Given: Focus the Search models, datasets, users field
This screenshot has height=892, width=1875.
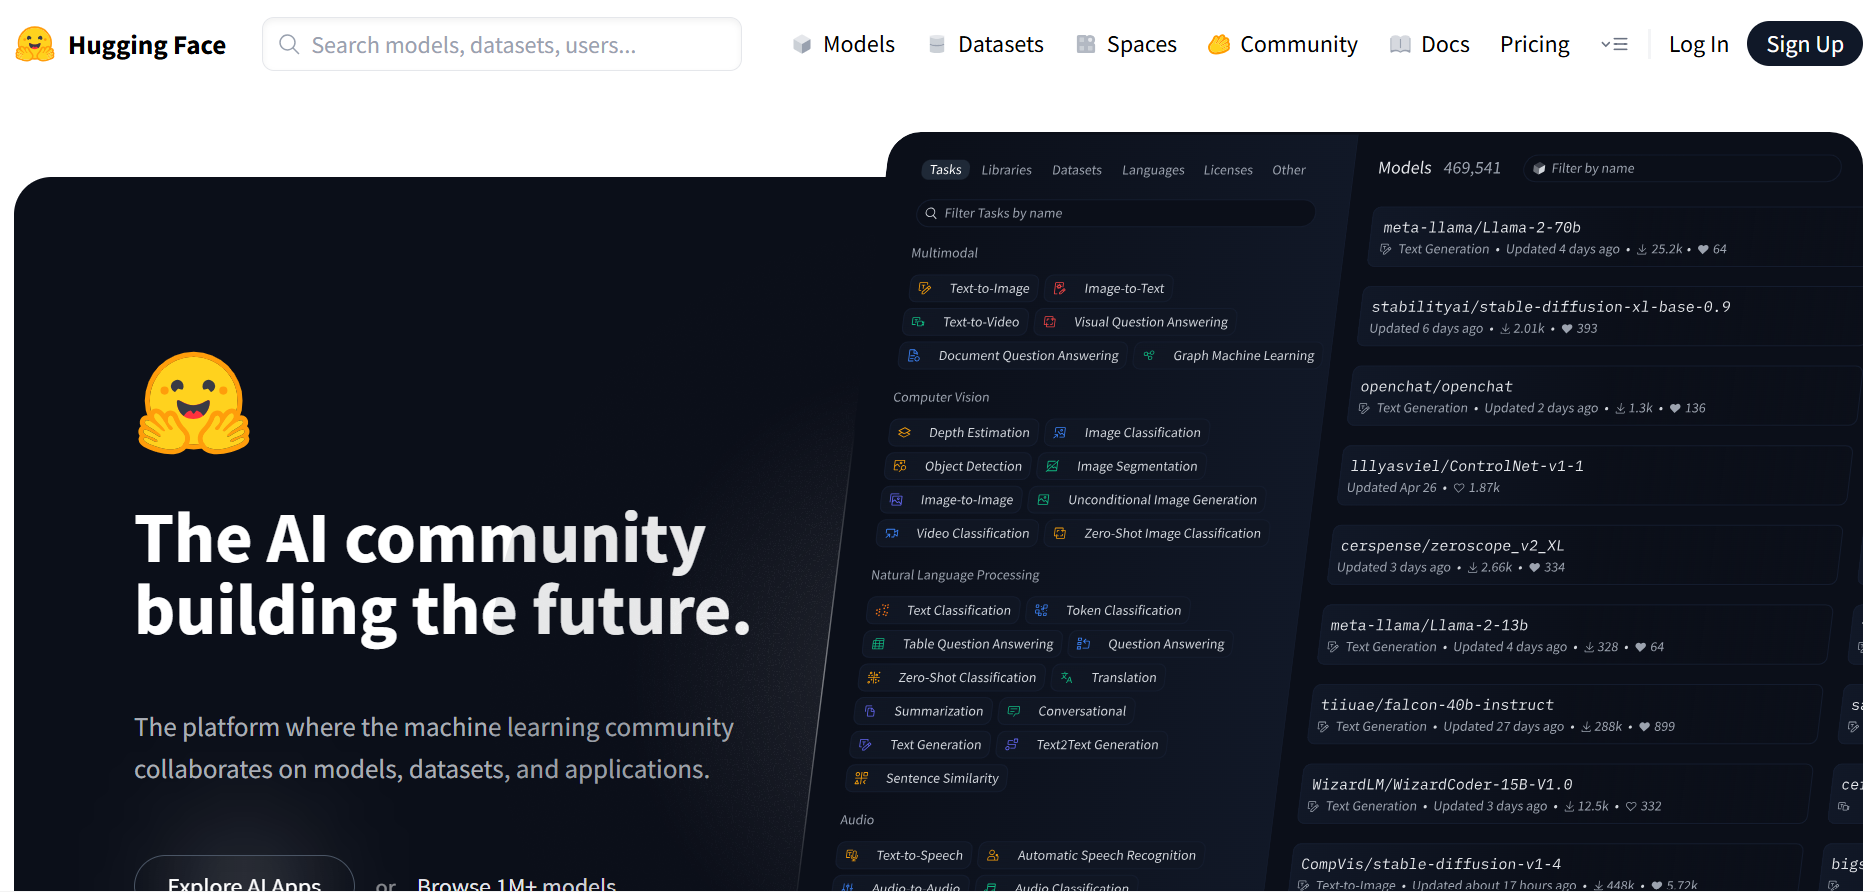Looking at the screenshot, I should 502,44.
